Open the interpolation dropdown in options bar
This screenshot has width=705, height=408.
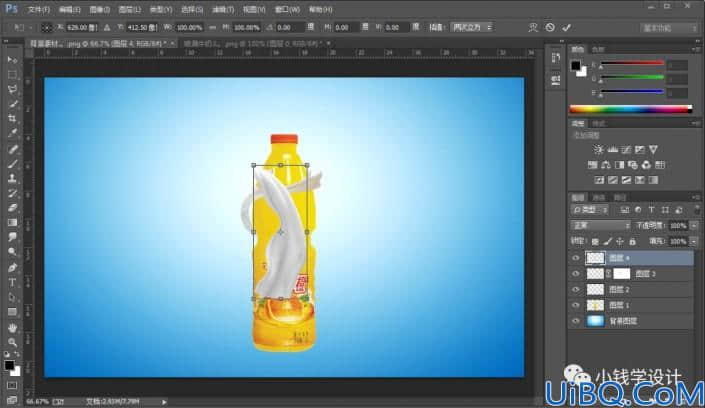coord(472,27)
